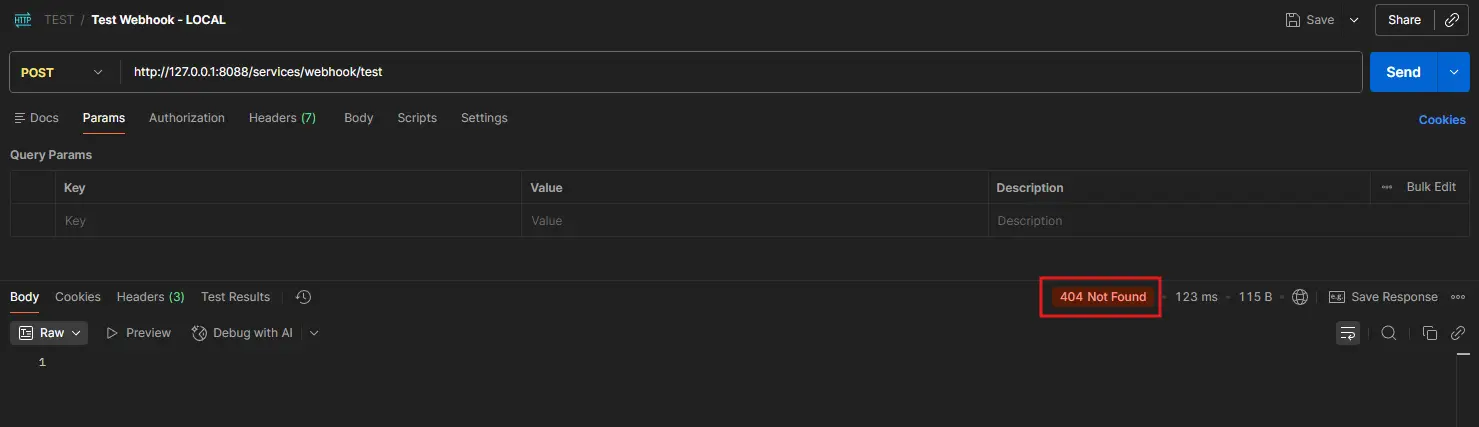This screenshot has width=1479, height=427.
Task: Open the Raw format dropdown
Action: tap(49, 333)
